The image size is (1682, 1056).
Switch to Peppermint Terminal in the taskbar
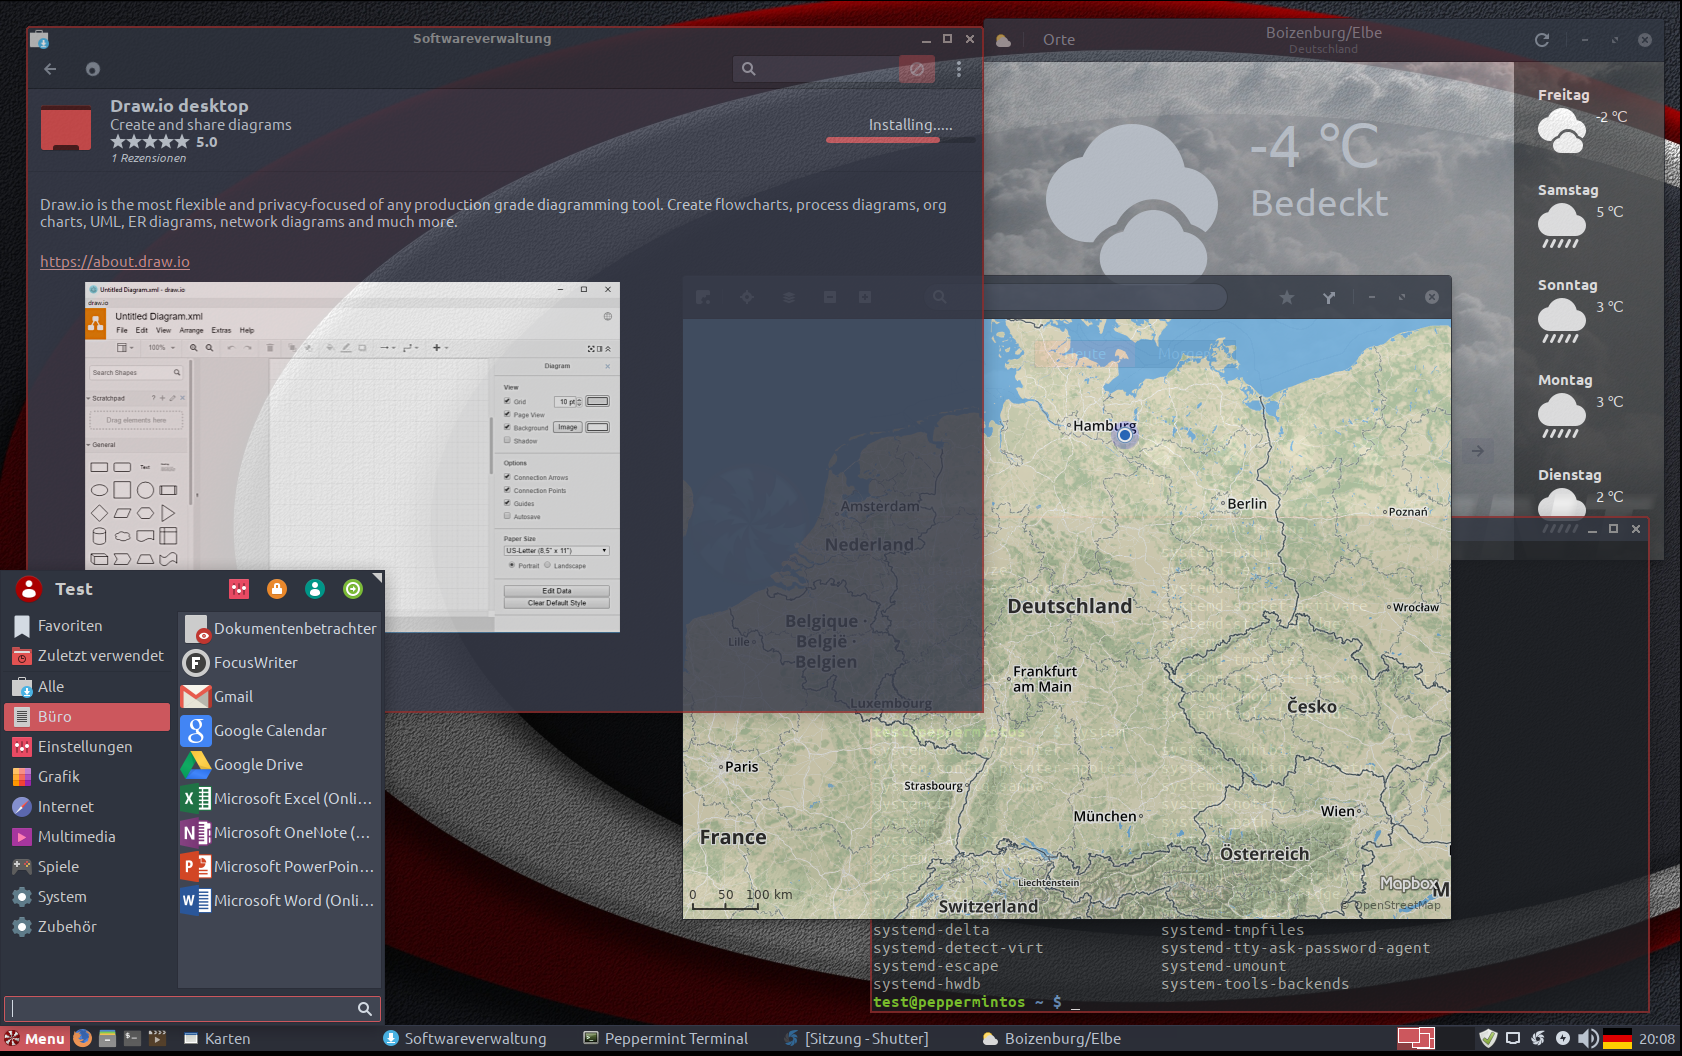[666, 1039]
